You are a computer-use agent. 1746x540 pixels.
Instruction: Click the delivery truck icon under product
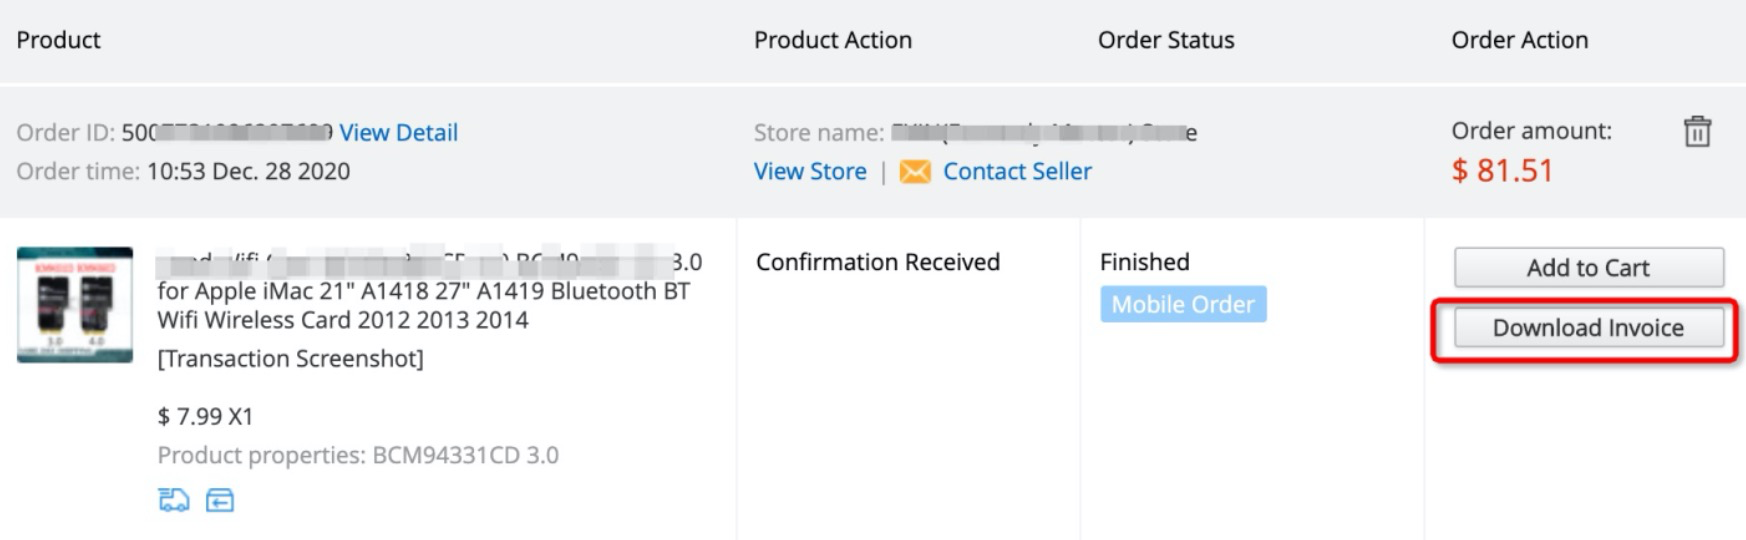(174, 500)
